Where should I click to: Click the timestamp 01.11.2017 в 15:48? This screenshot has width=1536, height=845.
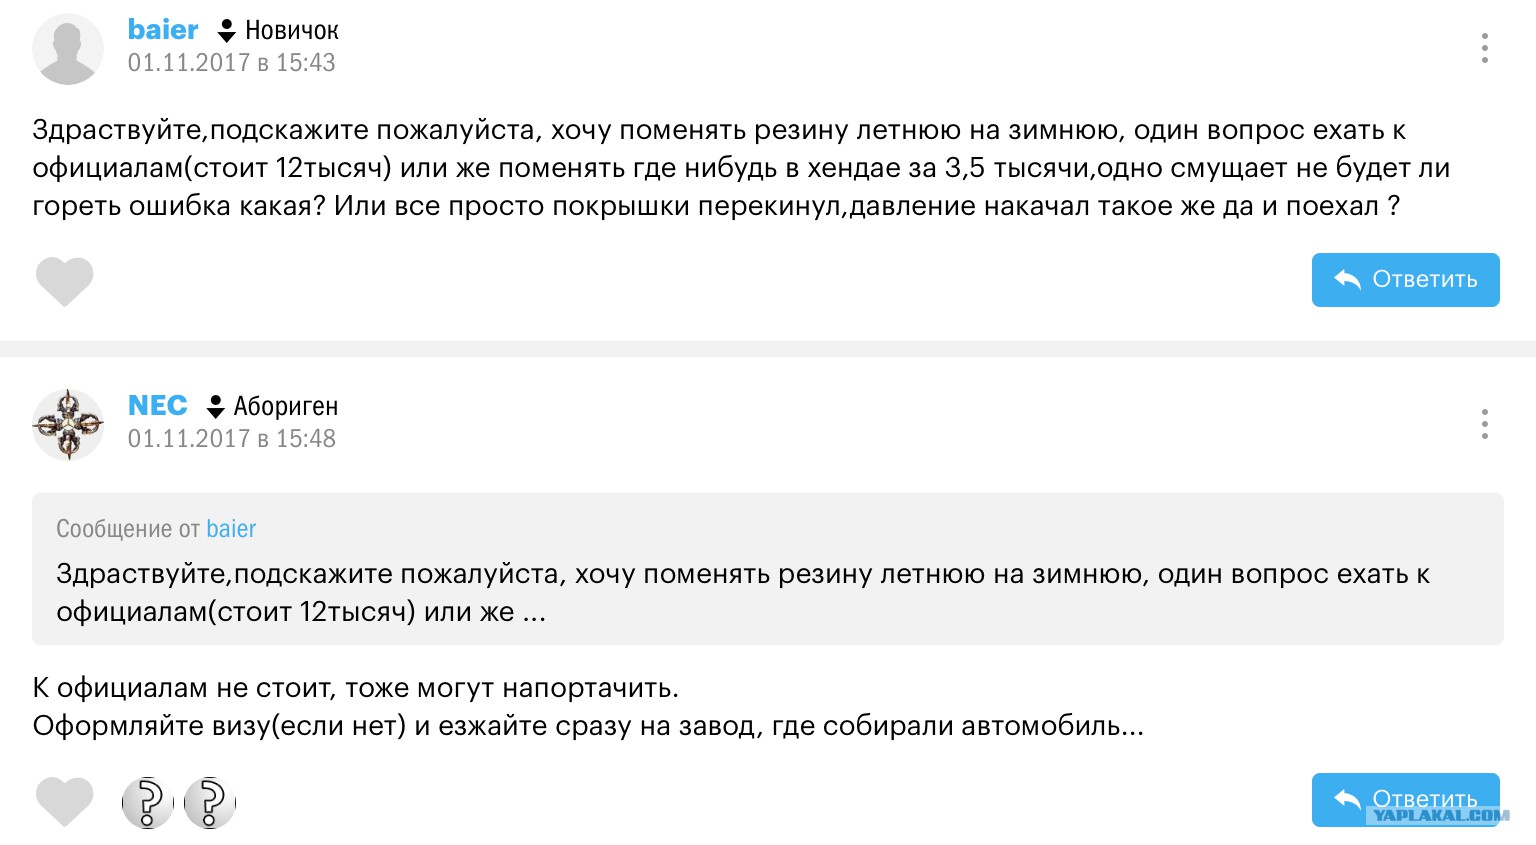pyautogui.click(x=231, y=439)
